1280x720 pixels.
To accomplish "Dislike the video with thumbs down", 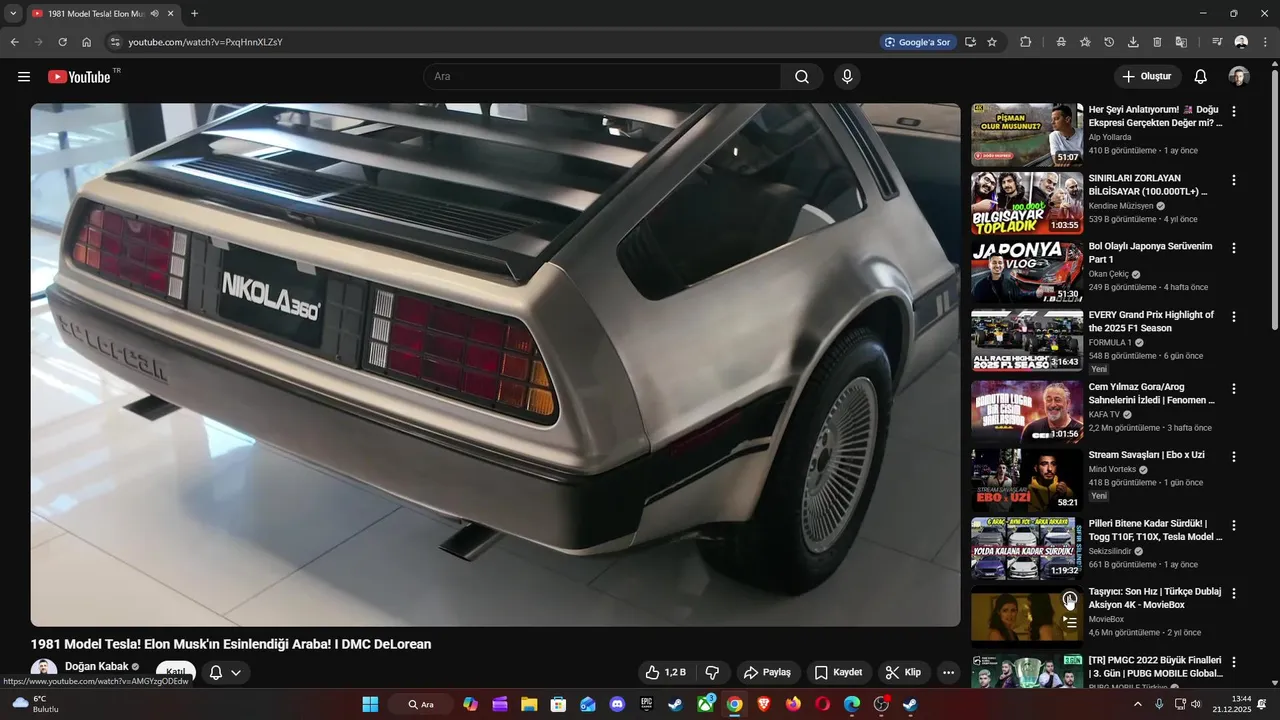I will [713, 672].
